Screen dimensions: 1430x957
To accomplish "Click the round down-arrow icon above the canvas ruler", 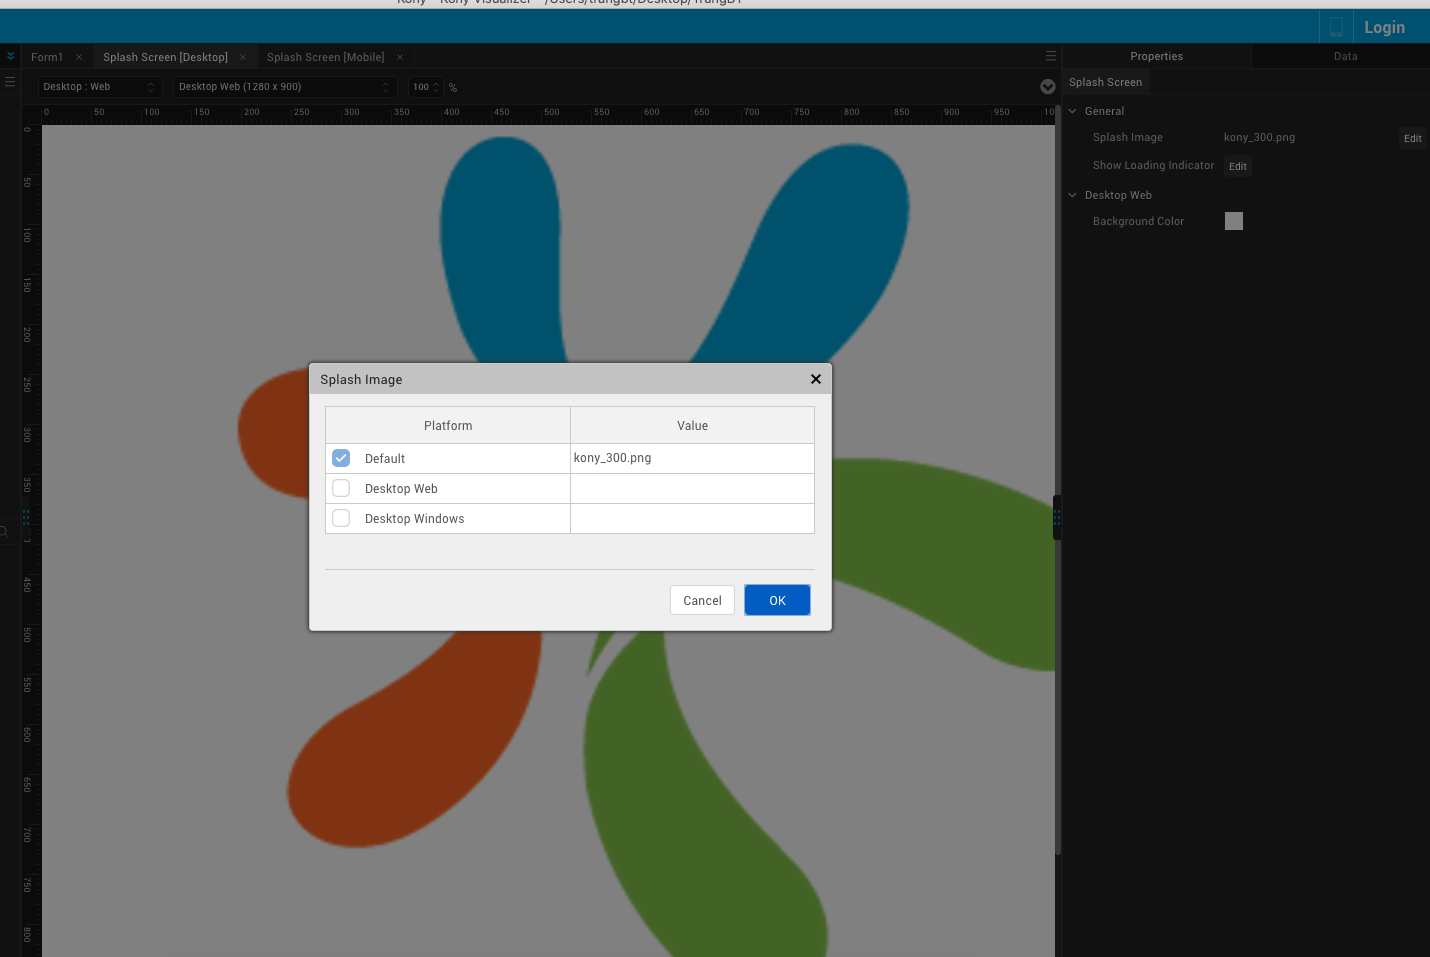I will point(1047,87).
